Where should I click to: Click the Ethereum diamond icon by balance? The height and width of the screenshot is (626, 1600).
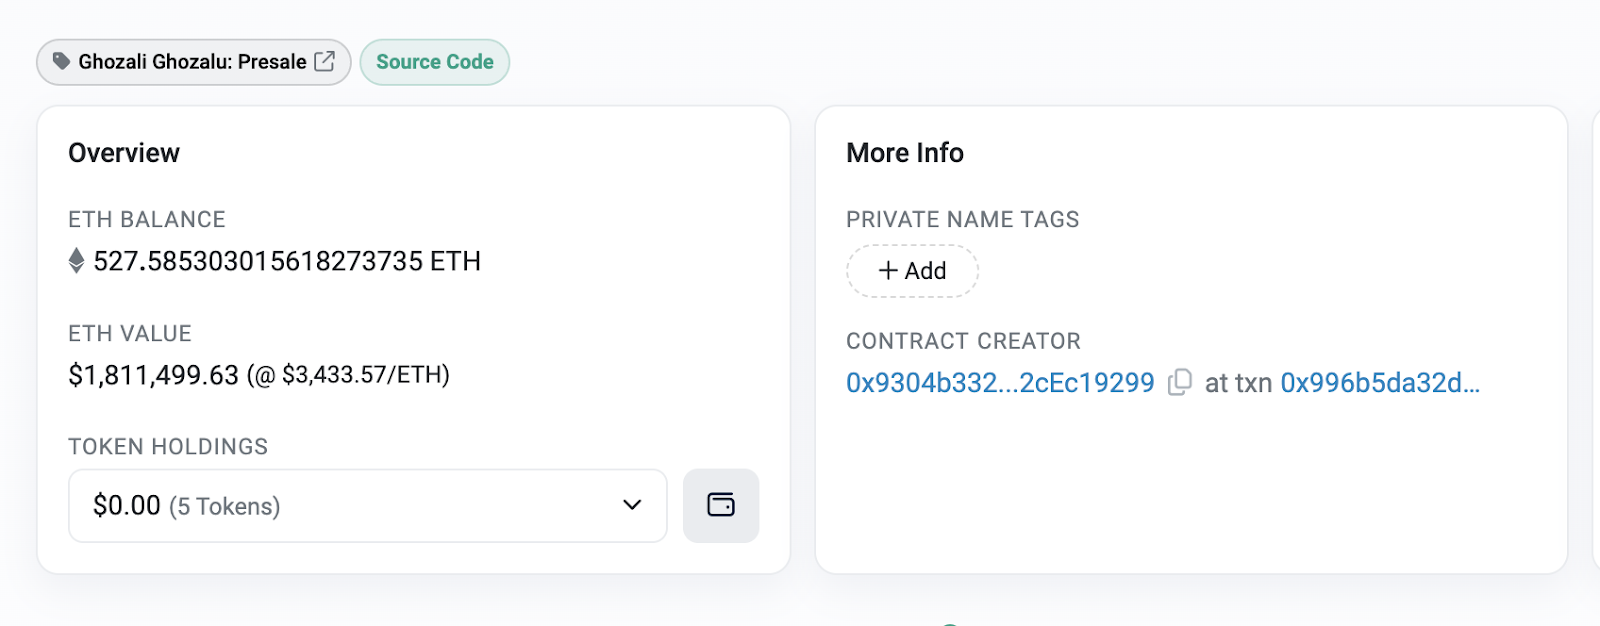click(x=76, y=261)
